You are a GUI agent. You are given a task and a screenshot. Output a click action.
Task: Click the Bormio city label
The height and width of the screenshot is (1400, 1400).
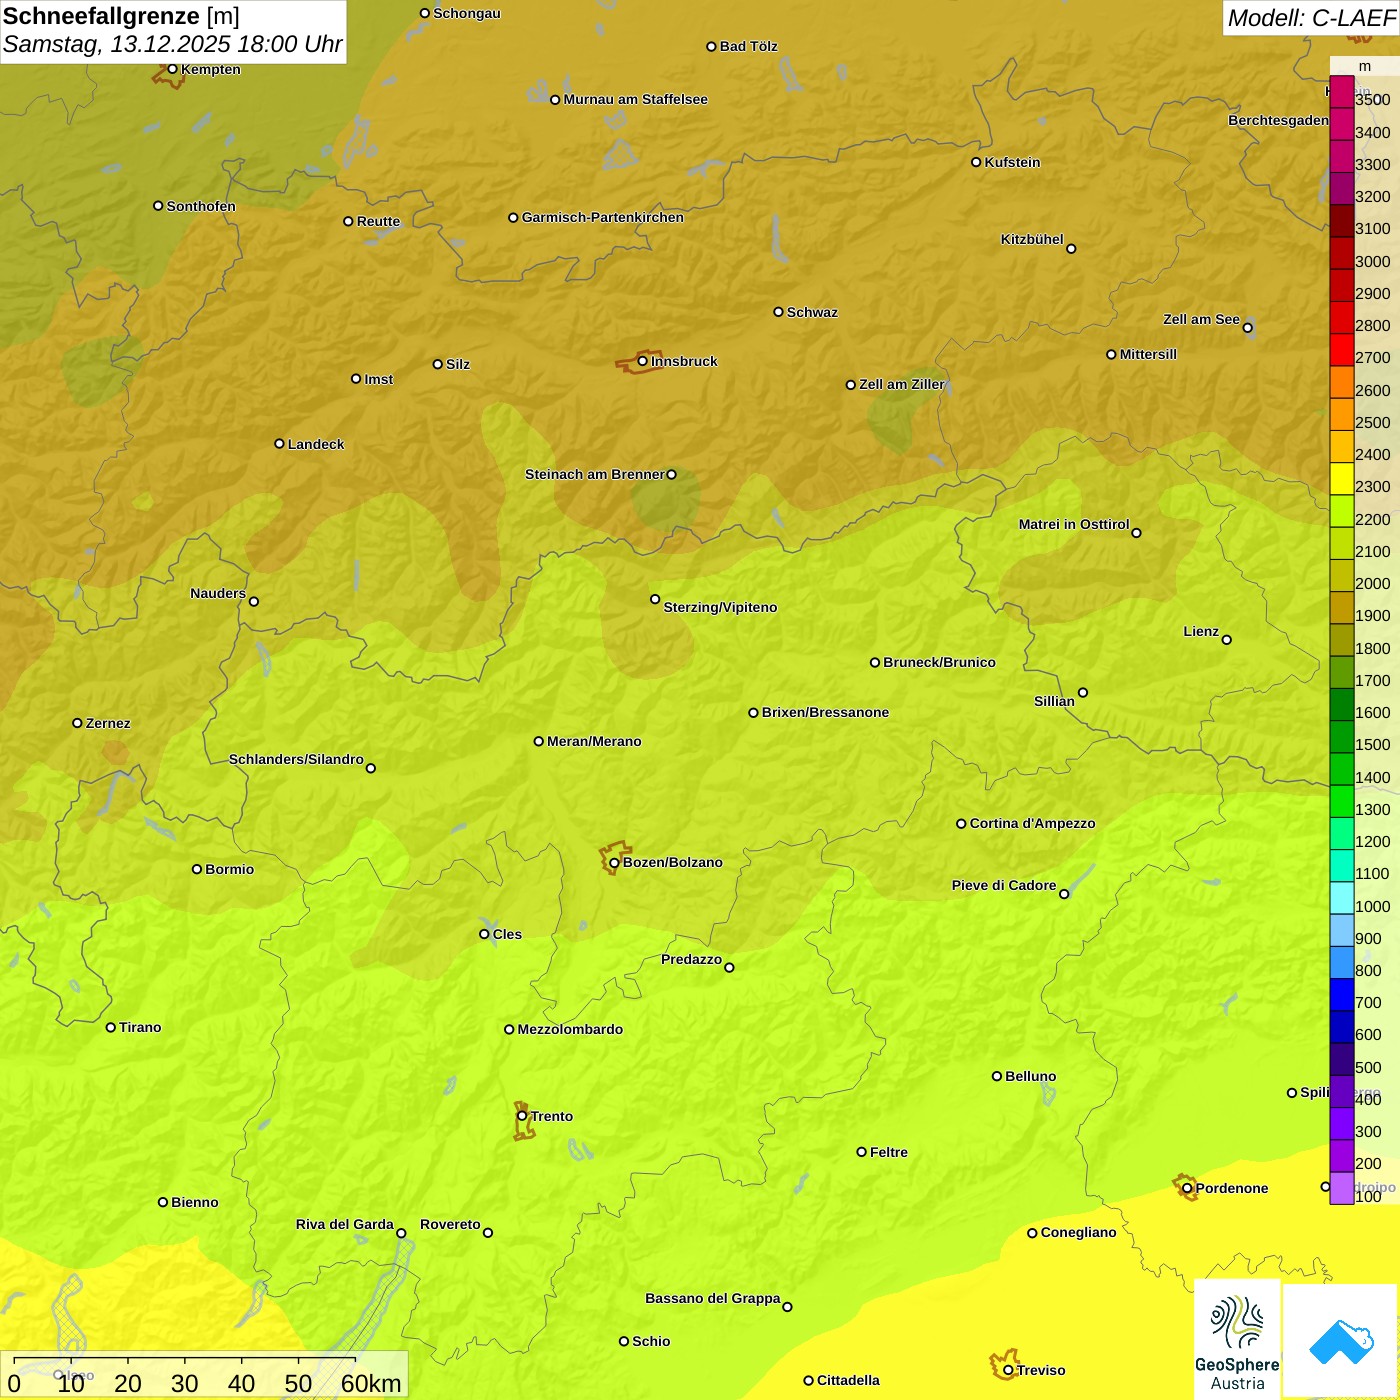click(x=229, y=869)
